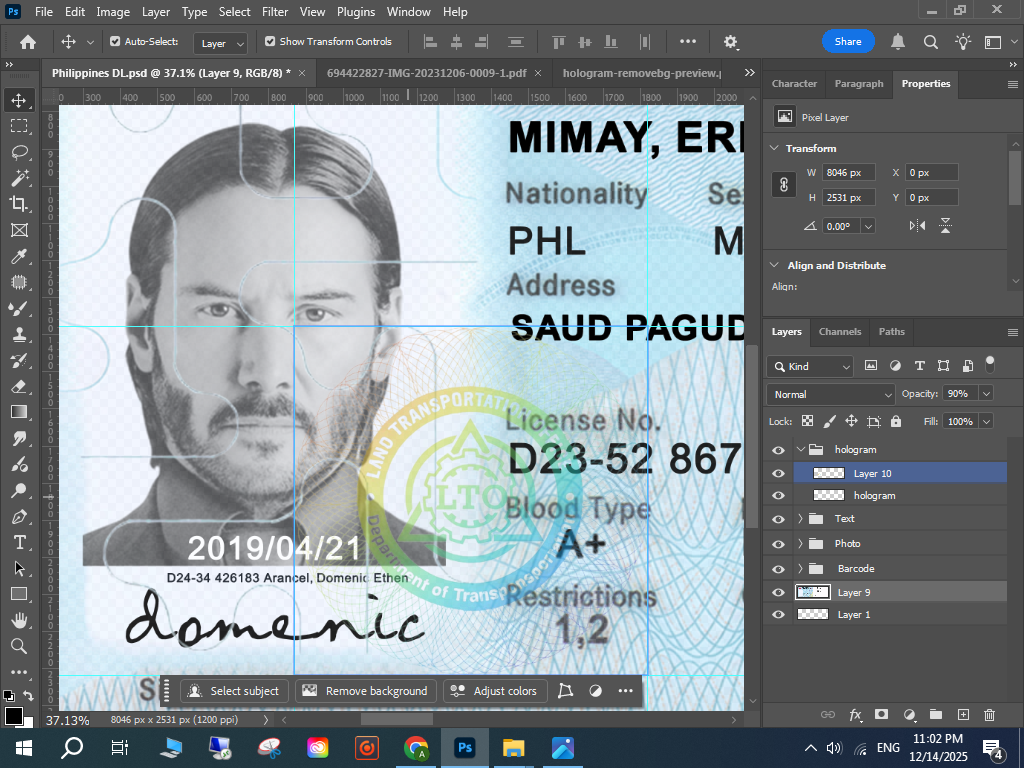The height and width of the screenshot is (768, 1024).
Task: Open the notifications bell icon
Action: click(898, 42)
